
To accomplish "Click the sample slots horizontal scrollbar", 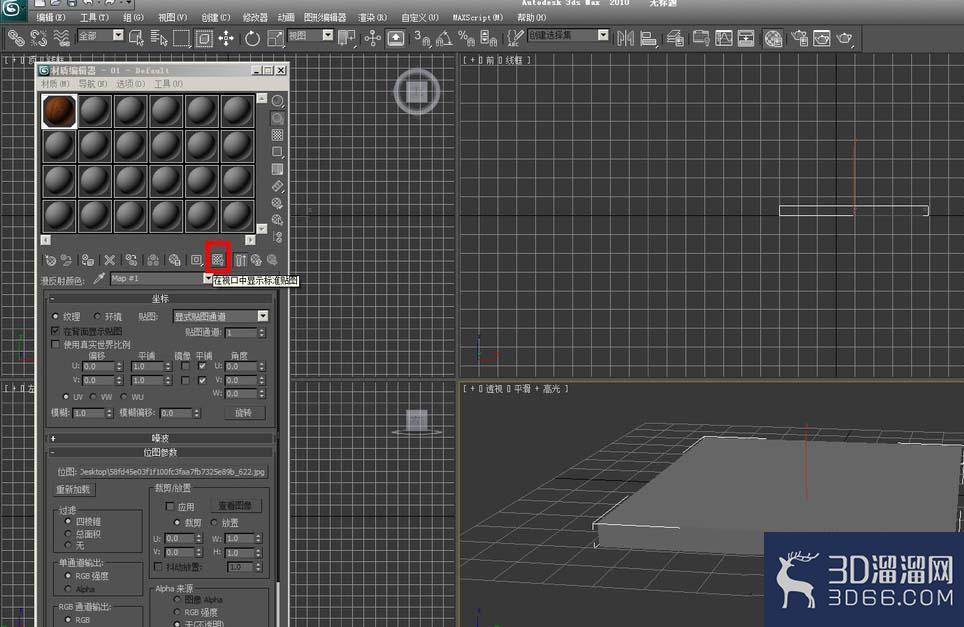I will [x=148, y=240].
